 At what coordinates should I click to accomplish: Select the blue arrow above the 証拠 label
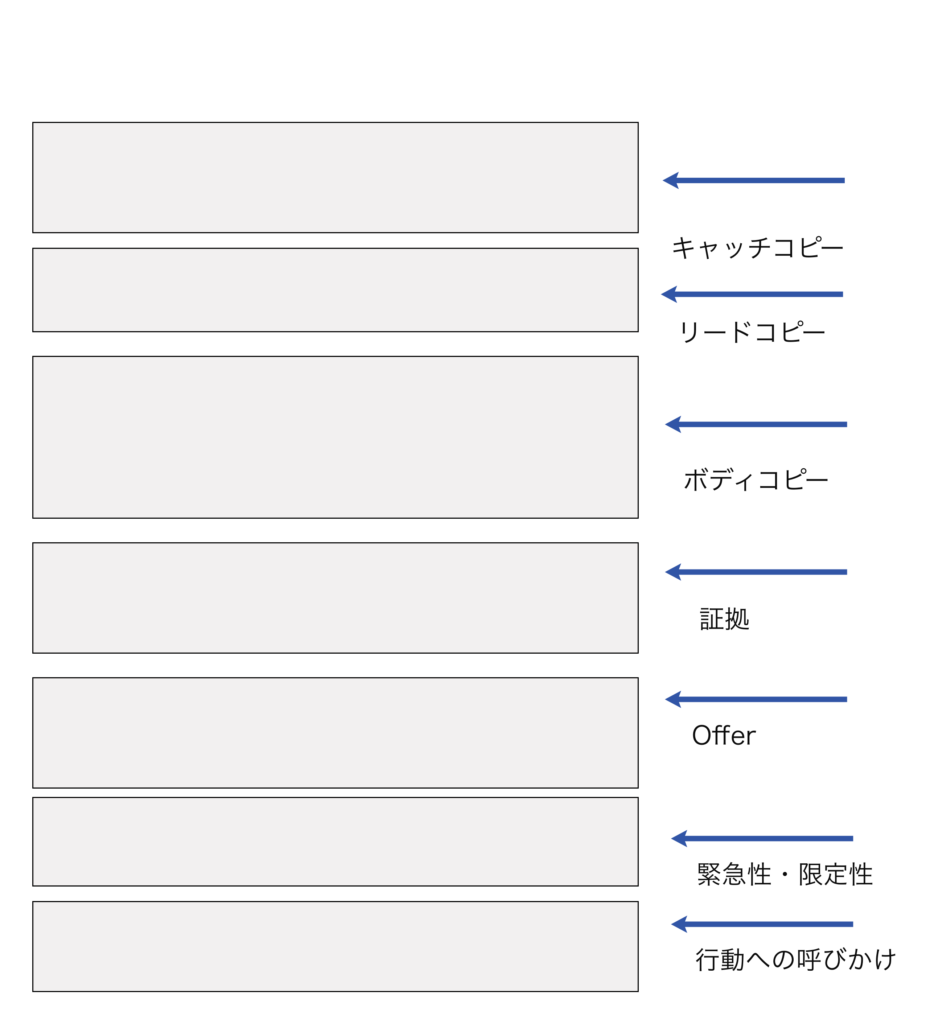pos(756,572)
